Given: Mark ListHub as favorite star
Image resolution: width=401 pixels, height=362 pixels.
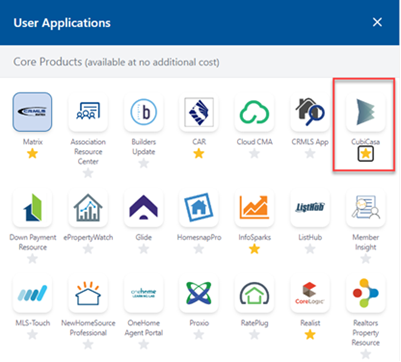Looking at the screenshot, I should [x=310, y=249].
